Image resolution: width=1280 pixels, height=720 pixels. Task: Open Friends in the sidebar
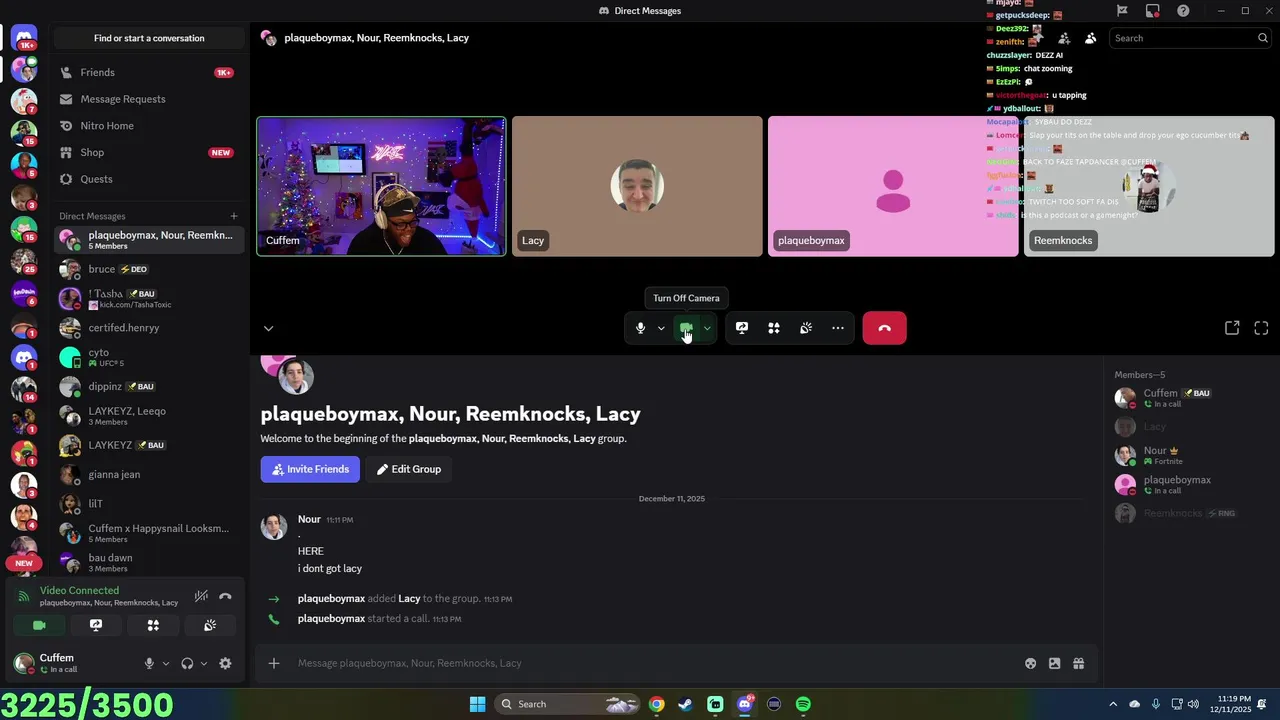(149, 72)
